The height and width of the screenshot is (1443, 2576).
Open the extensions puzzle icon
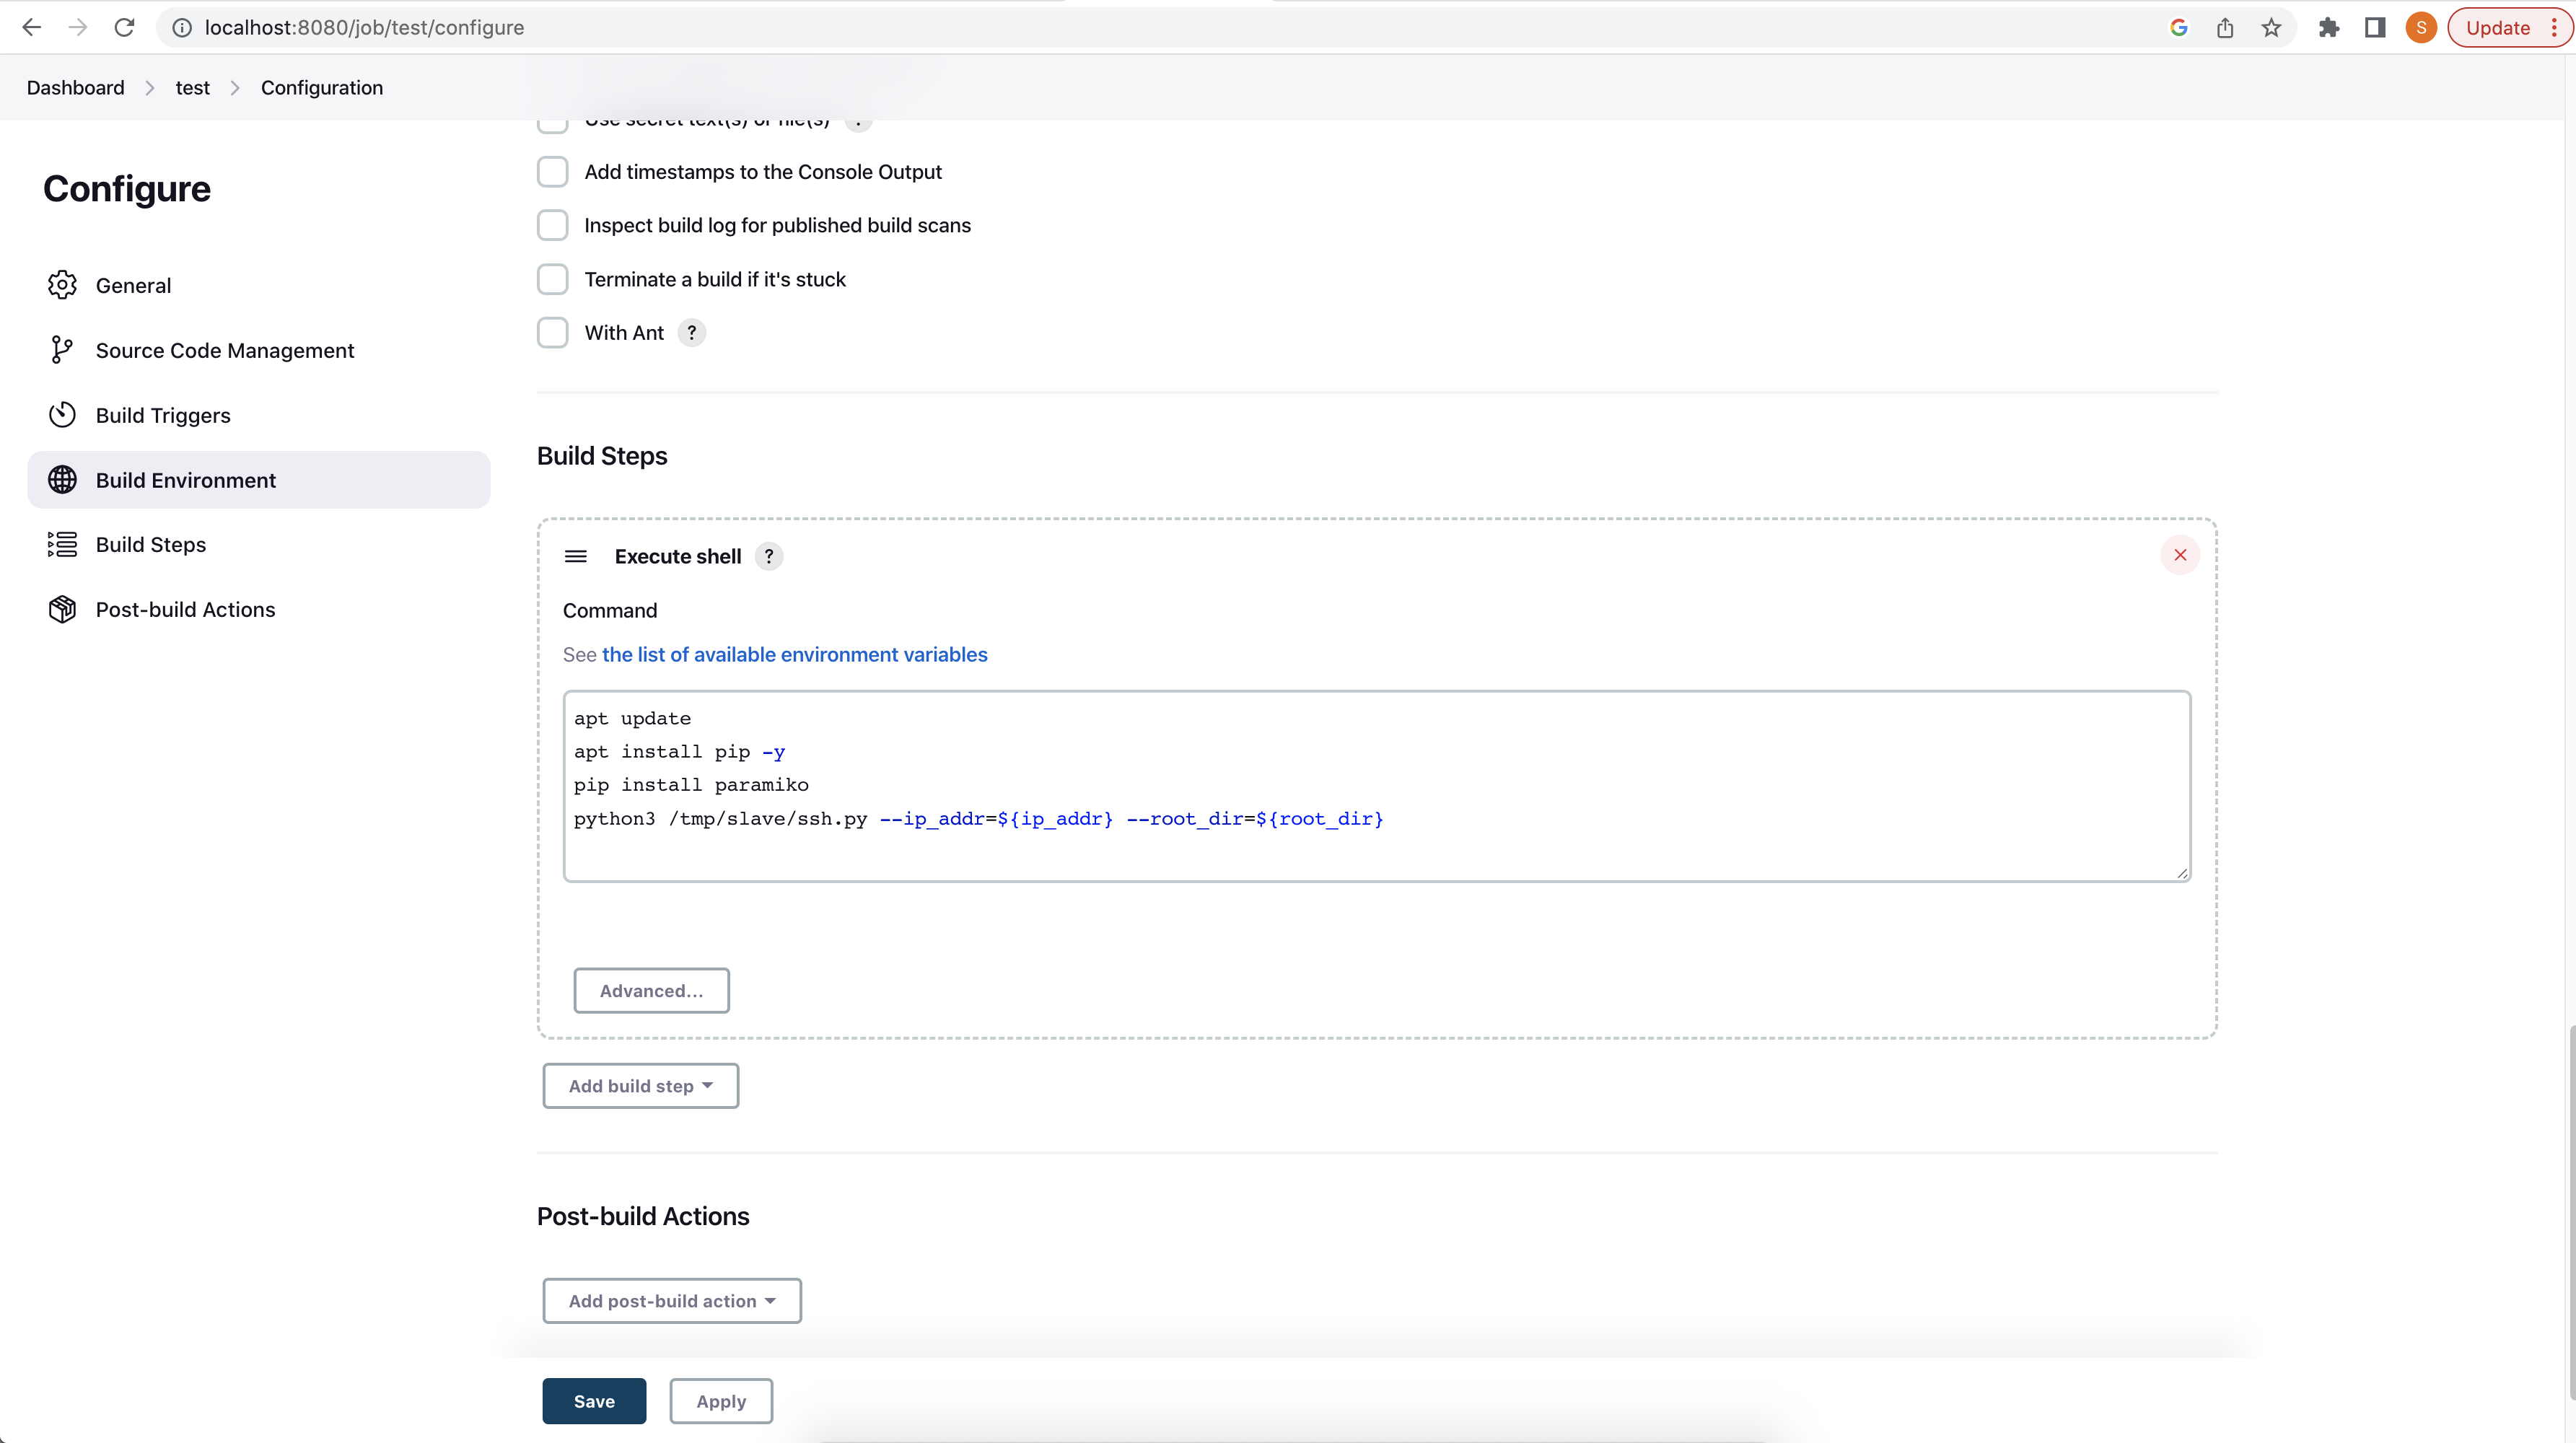[x=2329, y=27]
